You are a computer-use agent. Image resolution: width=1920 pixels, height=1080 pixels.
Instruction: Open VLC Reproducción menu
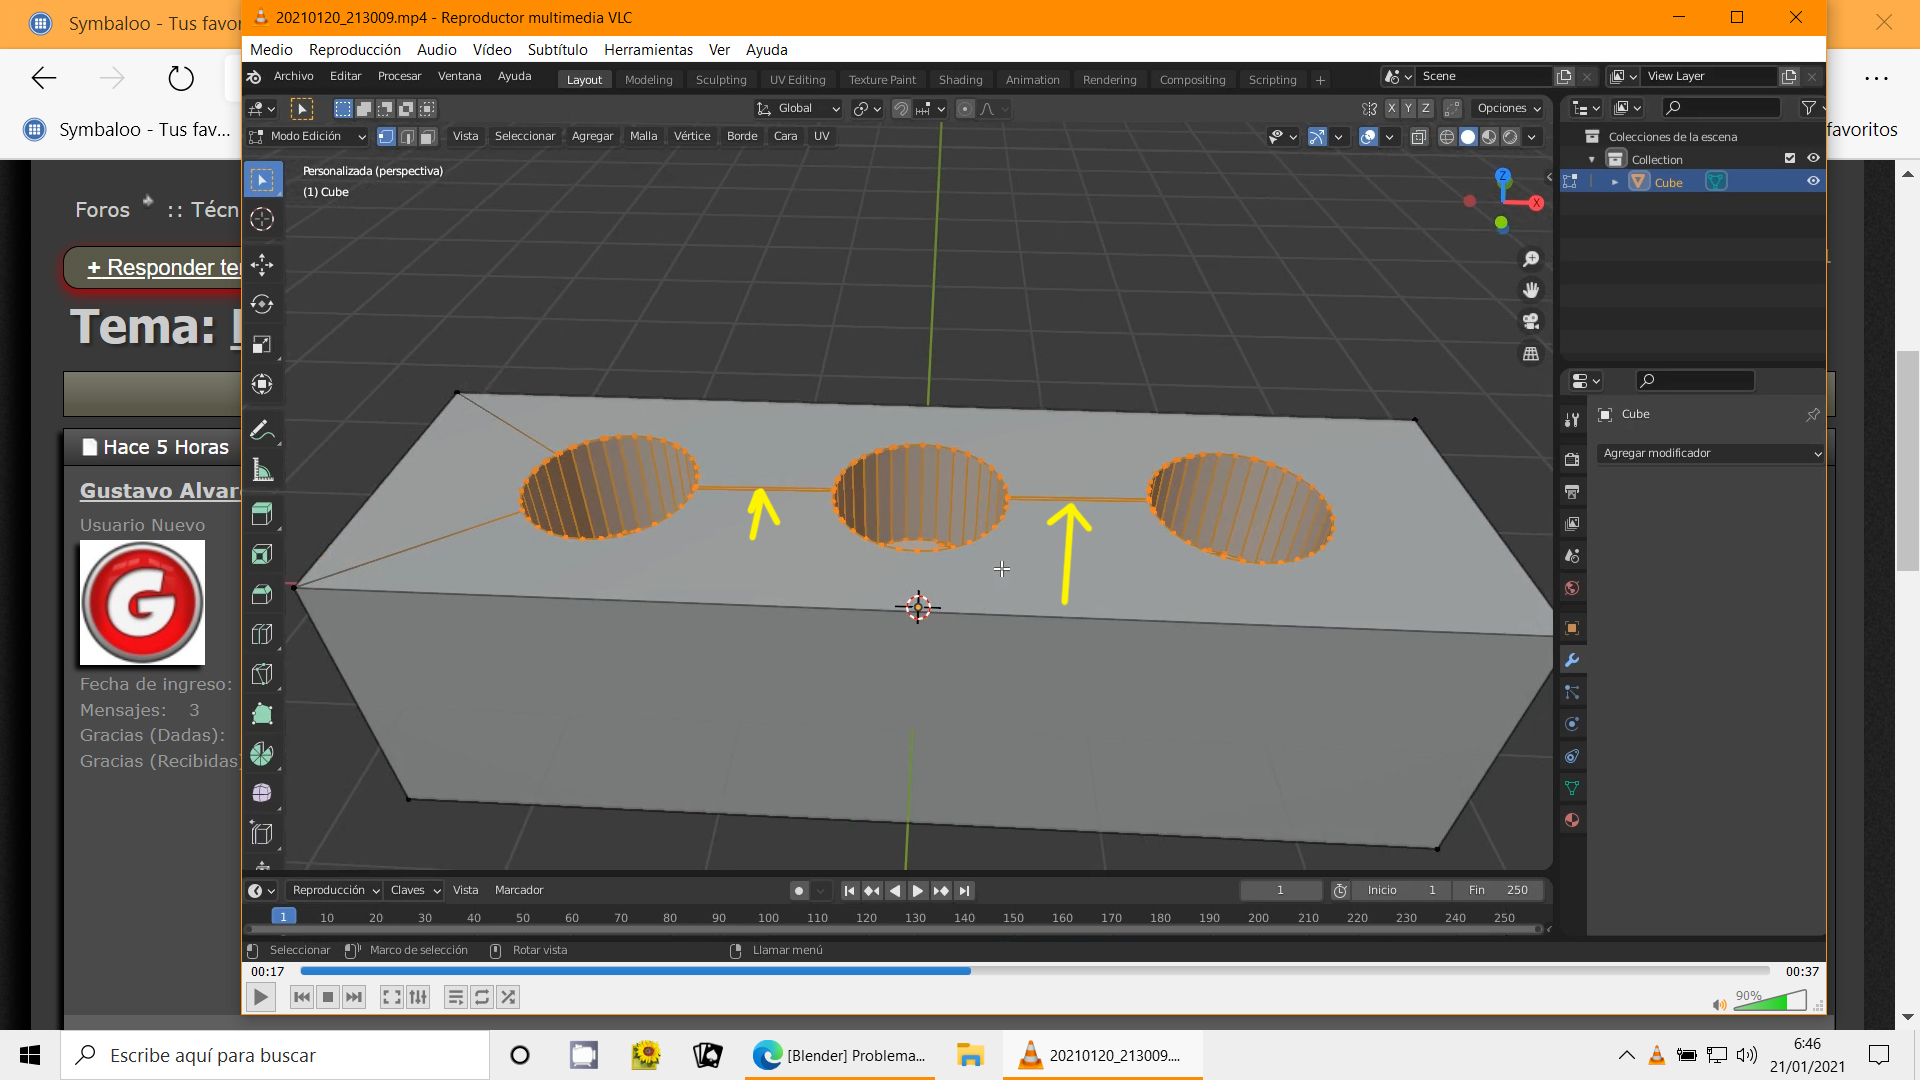tap(354, 50)
